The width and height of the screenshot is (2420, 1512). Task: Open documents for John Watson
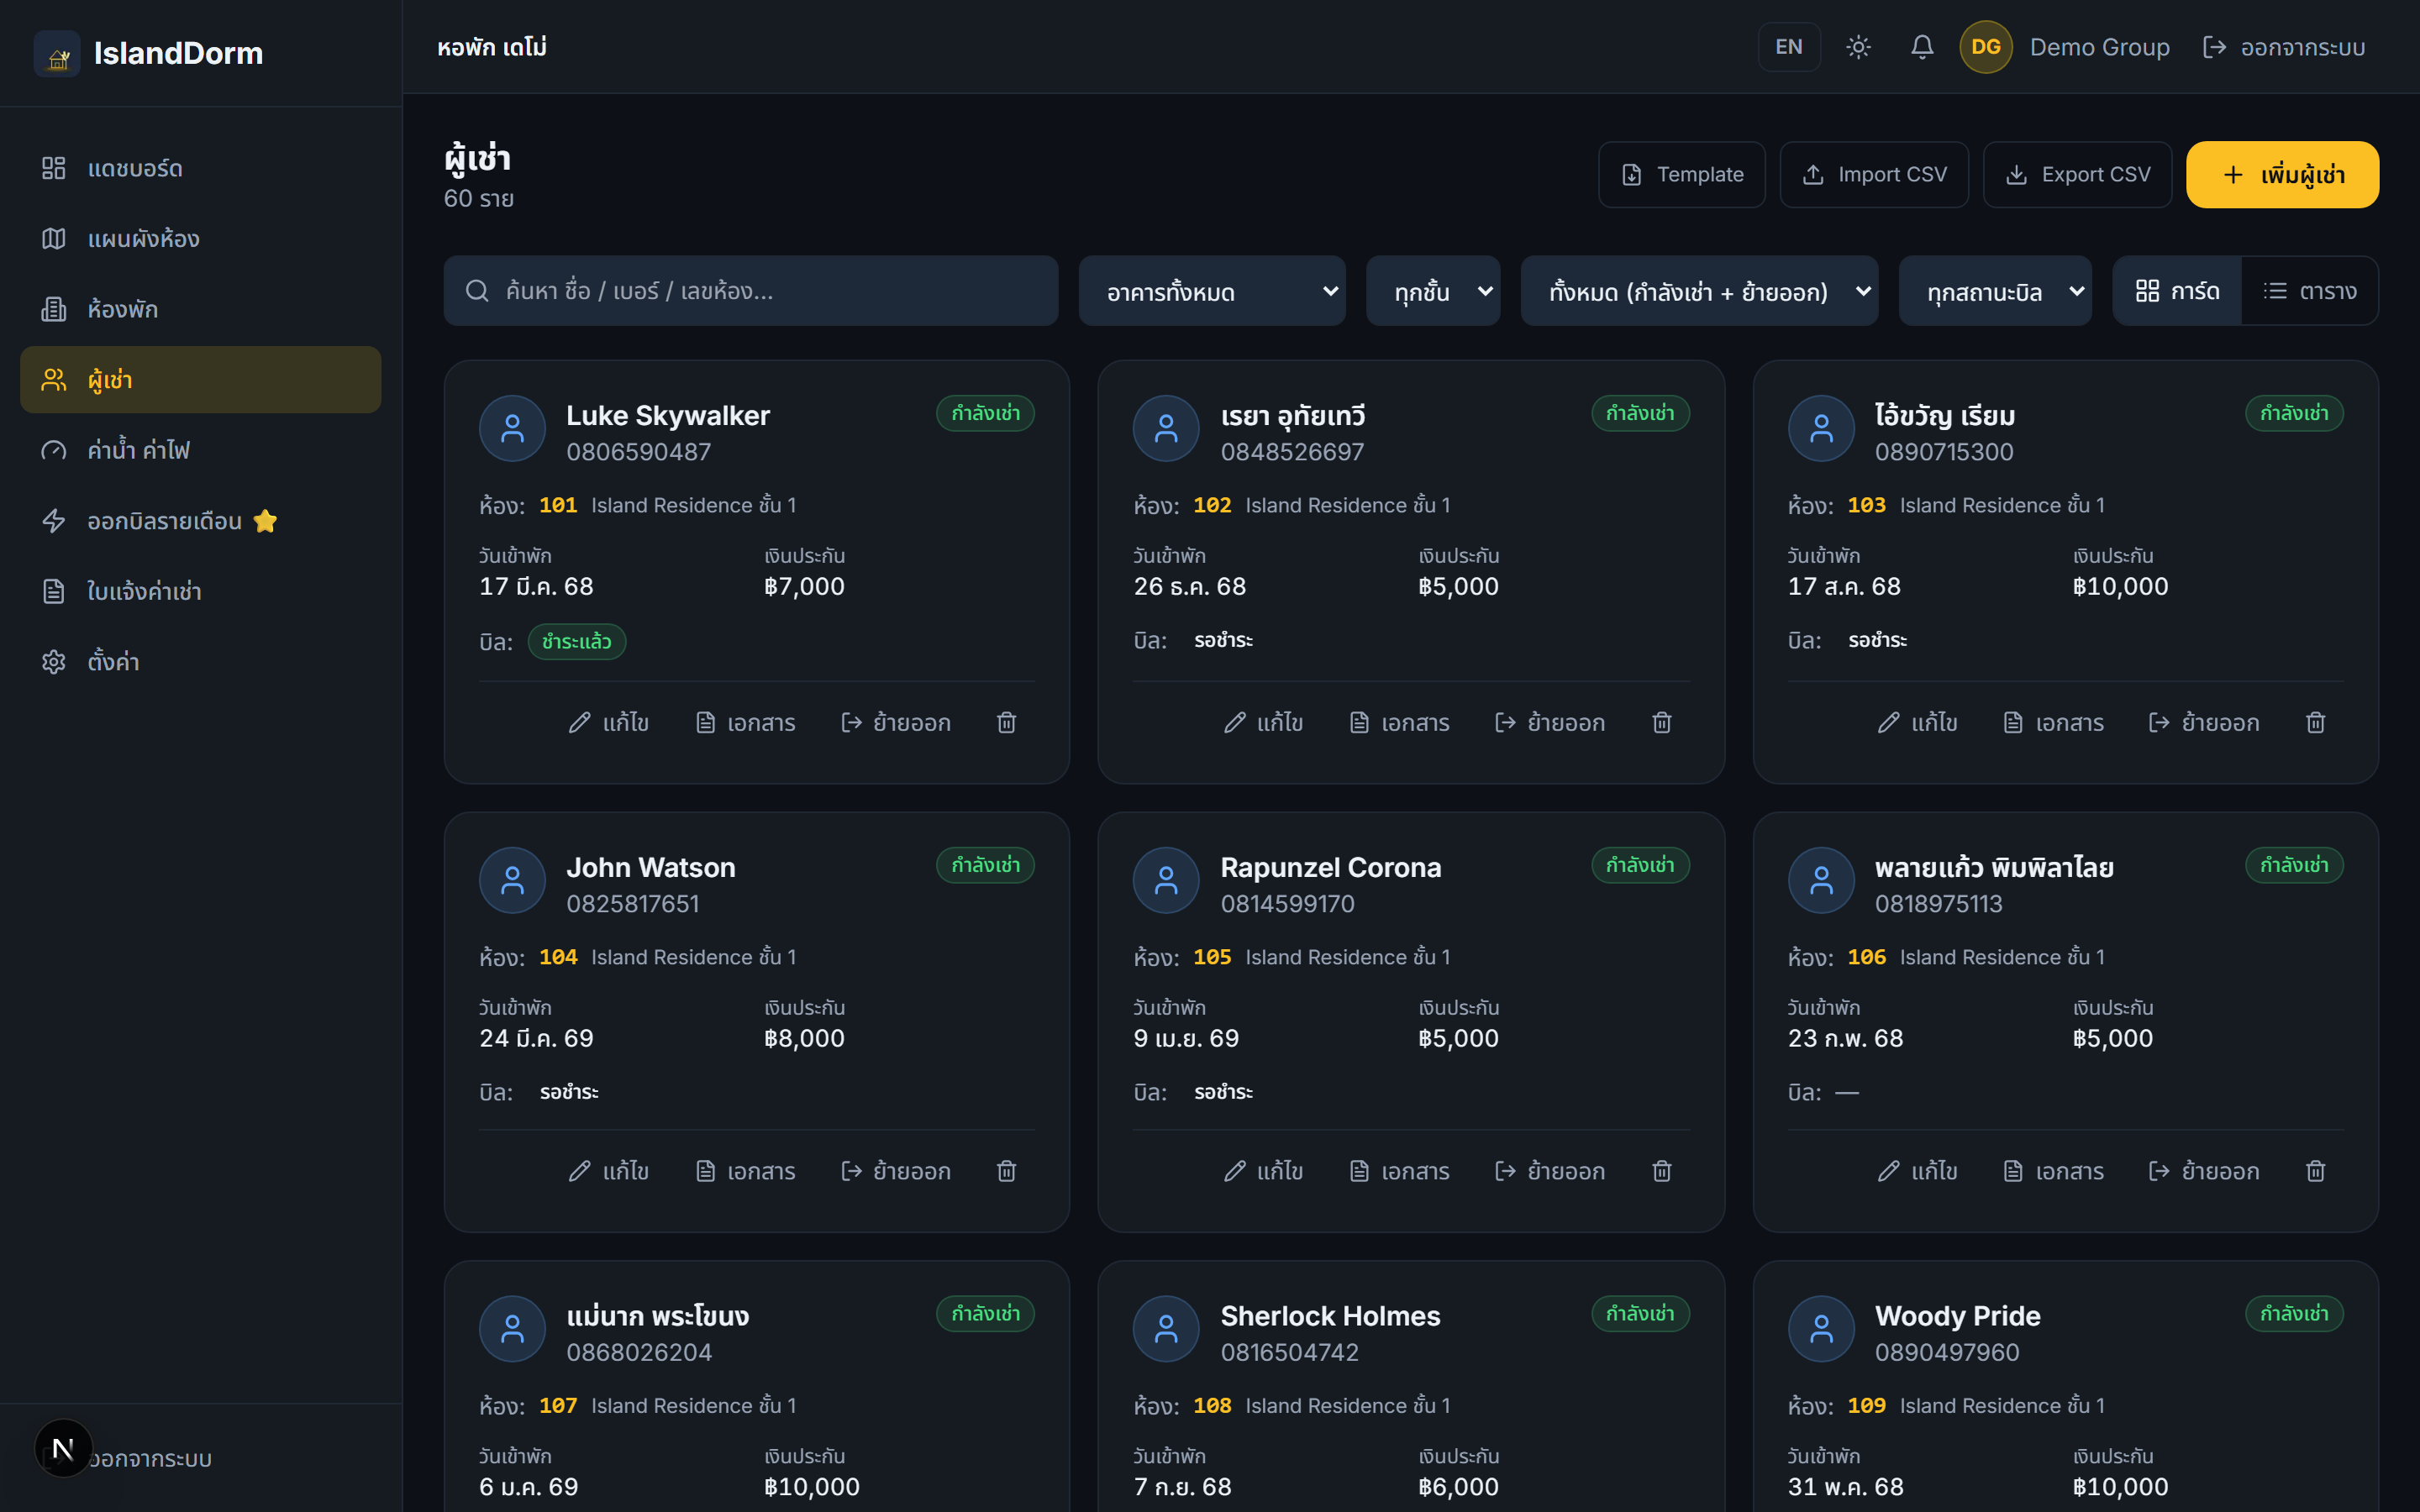point(745,1171)
